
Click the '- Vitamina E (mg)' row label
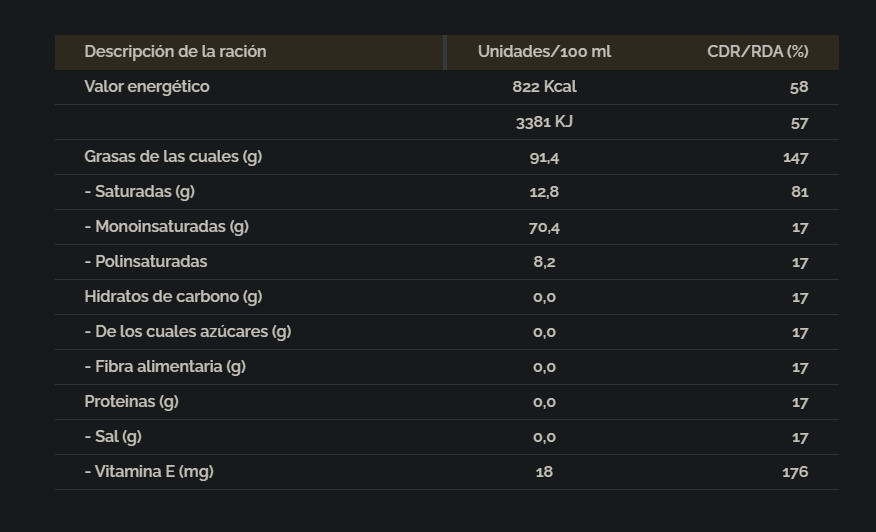148,472
